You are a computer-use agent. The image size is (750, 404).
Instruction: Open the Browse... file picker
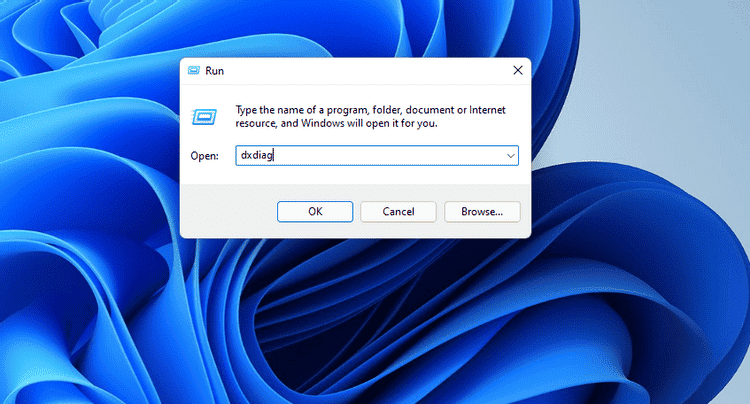click(x=482, y=211)
